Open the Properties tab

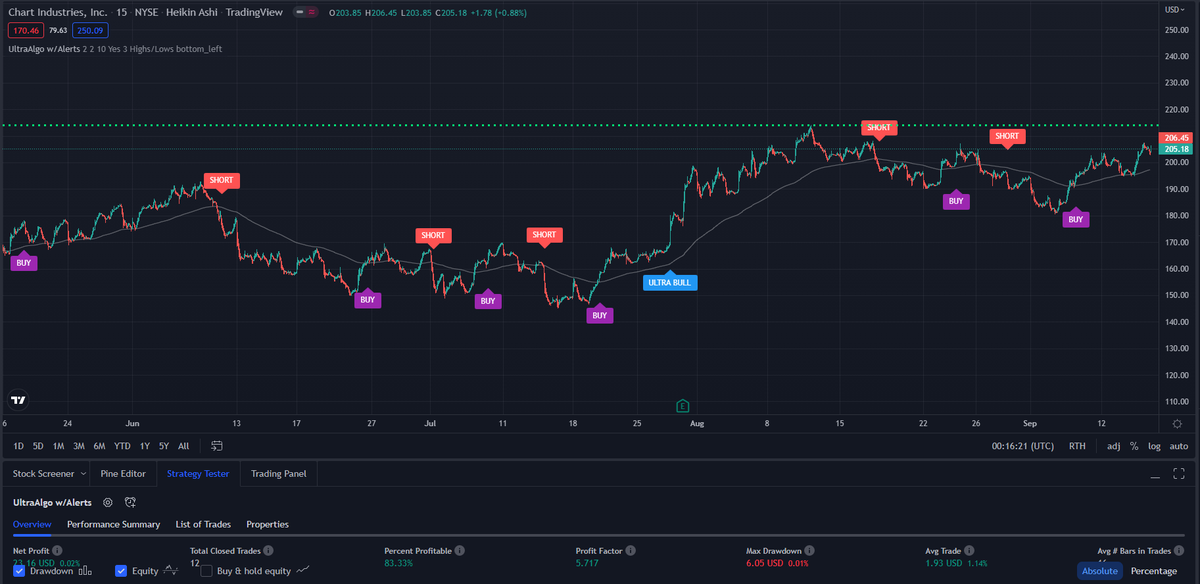tap(267, 524)
